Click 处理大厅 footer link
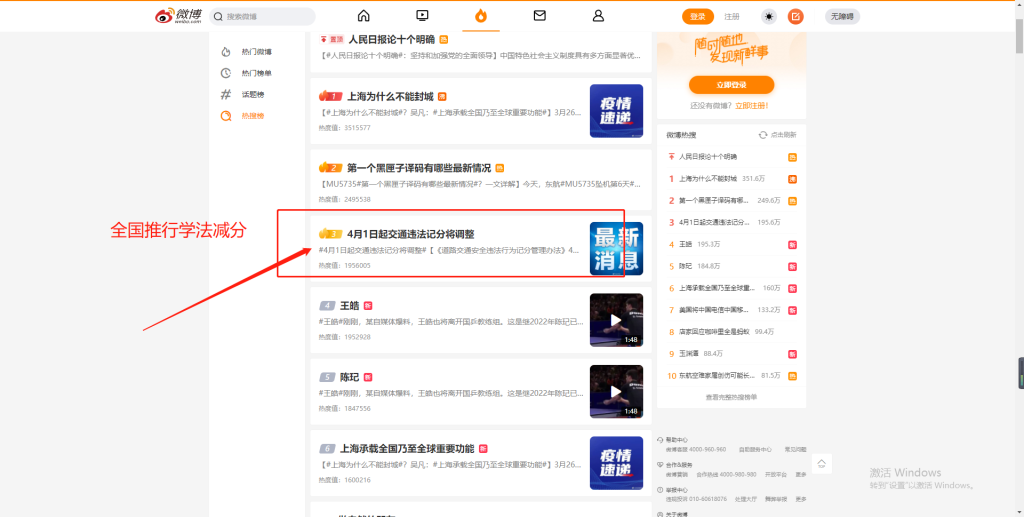This screenshot has height=517, width=1024. (745, 499)
